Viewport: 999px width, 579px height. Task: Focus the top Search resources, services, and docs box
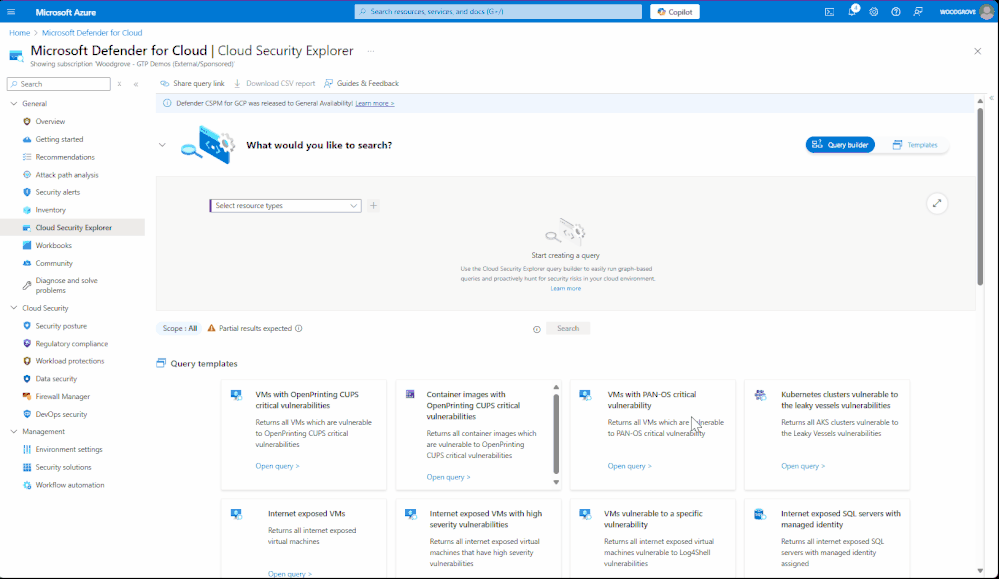498,11
